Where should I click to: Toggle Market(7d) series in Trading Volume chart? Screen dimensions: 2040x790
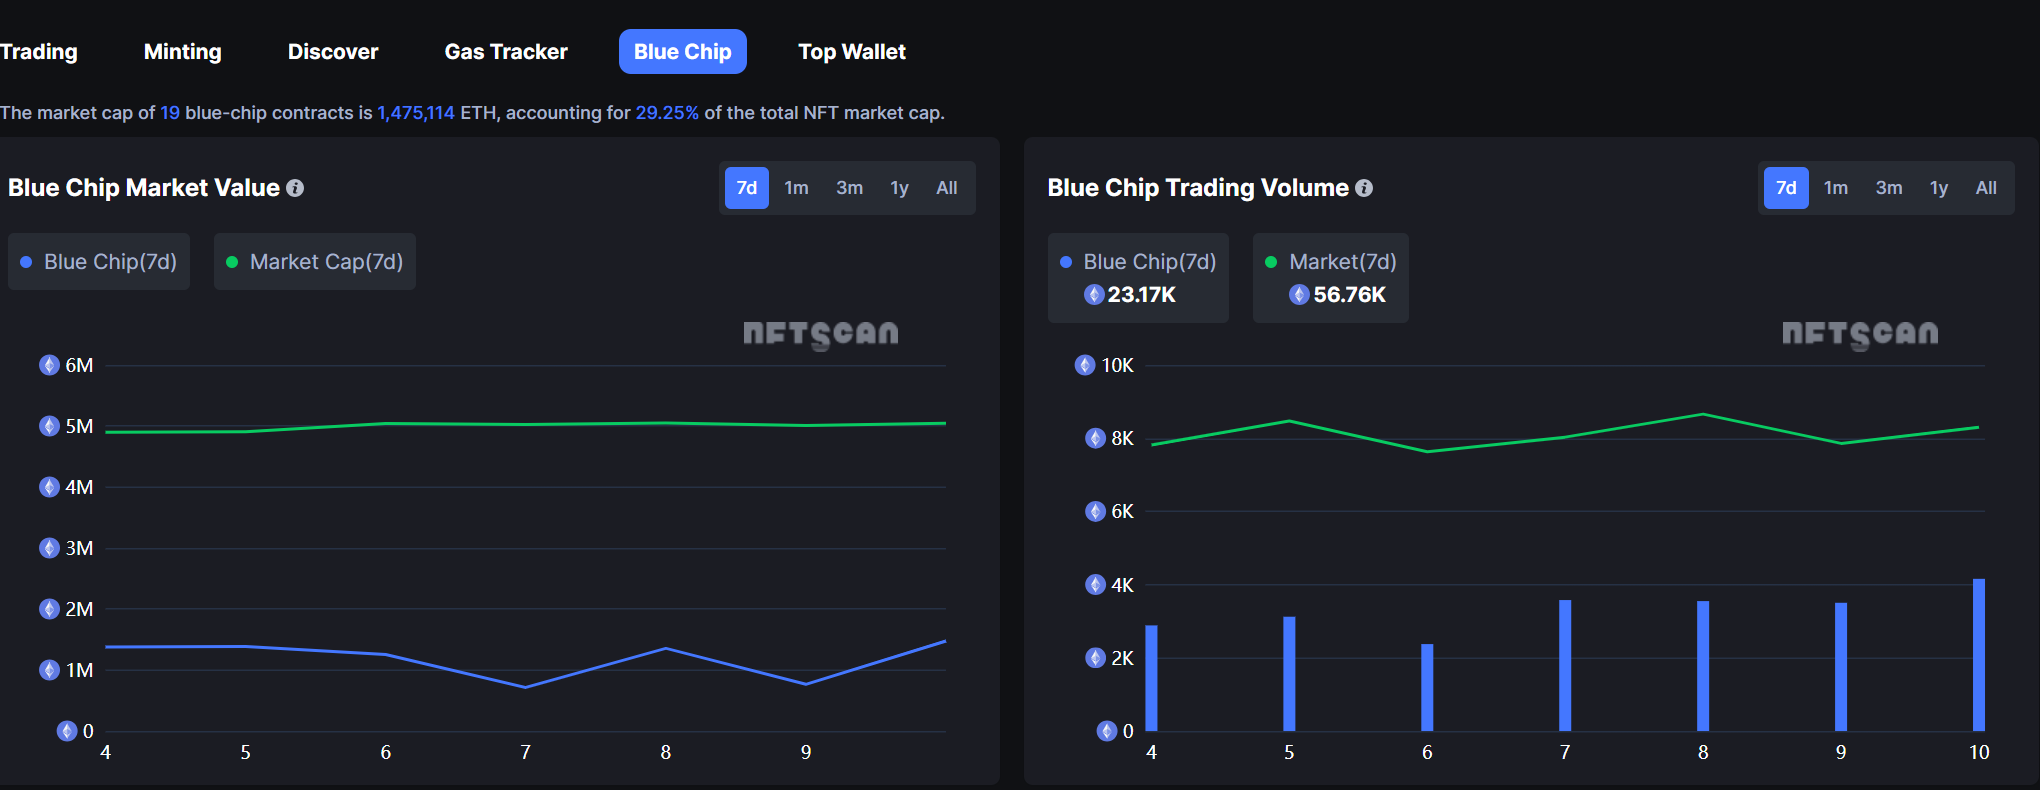pos(1330,263)
